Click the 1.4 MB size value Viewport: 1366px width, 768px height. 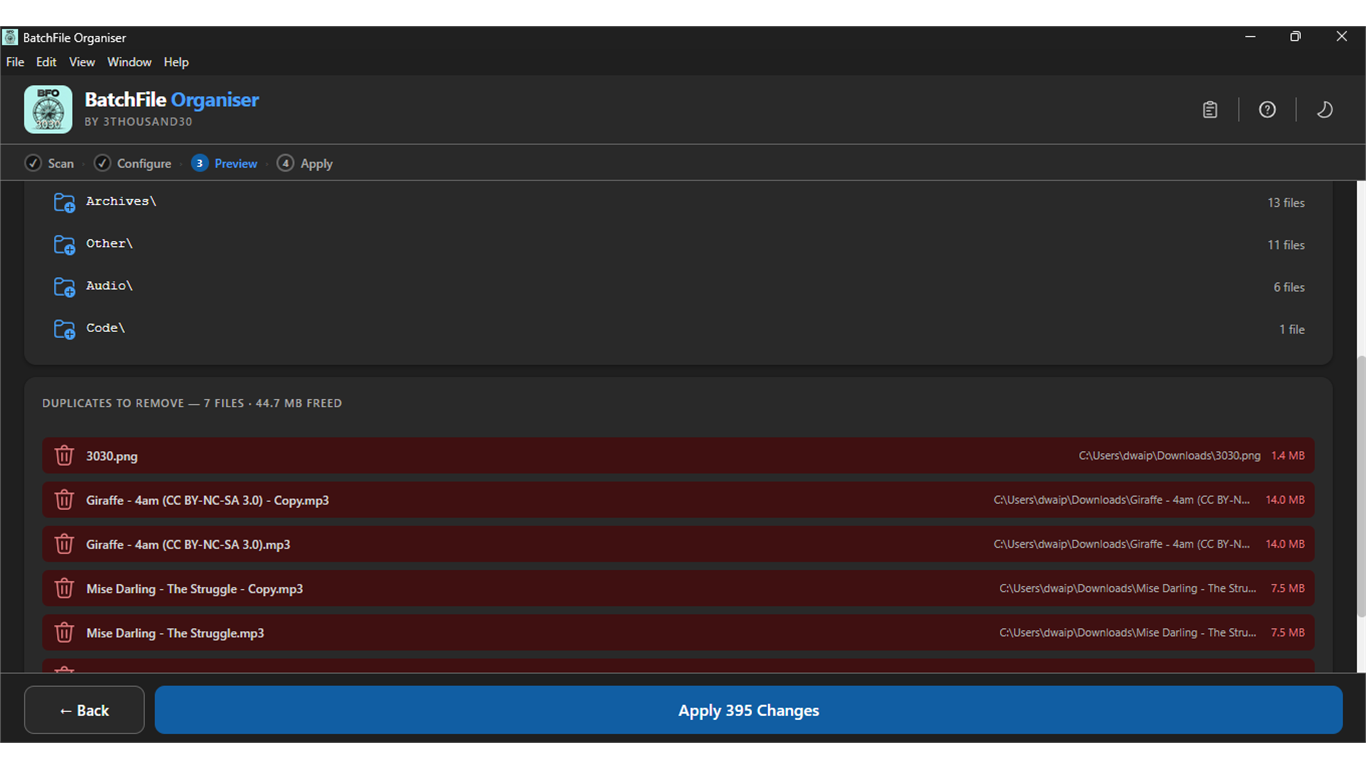pyautogui.click(x=1288, y=456)
